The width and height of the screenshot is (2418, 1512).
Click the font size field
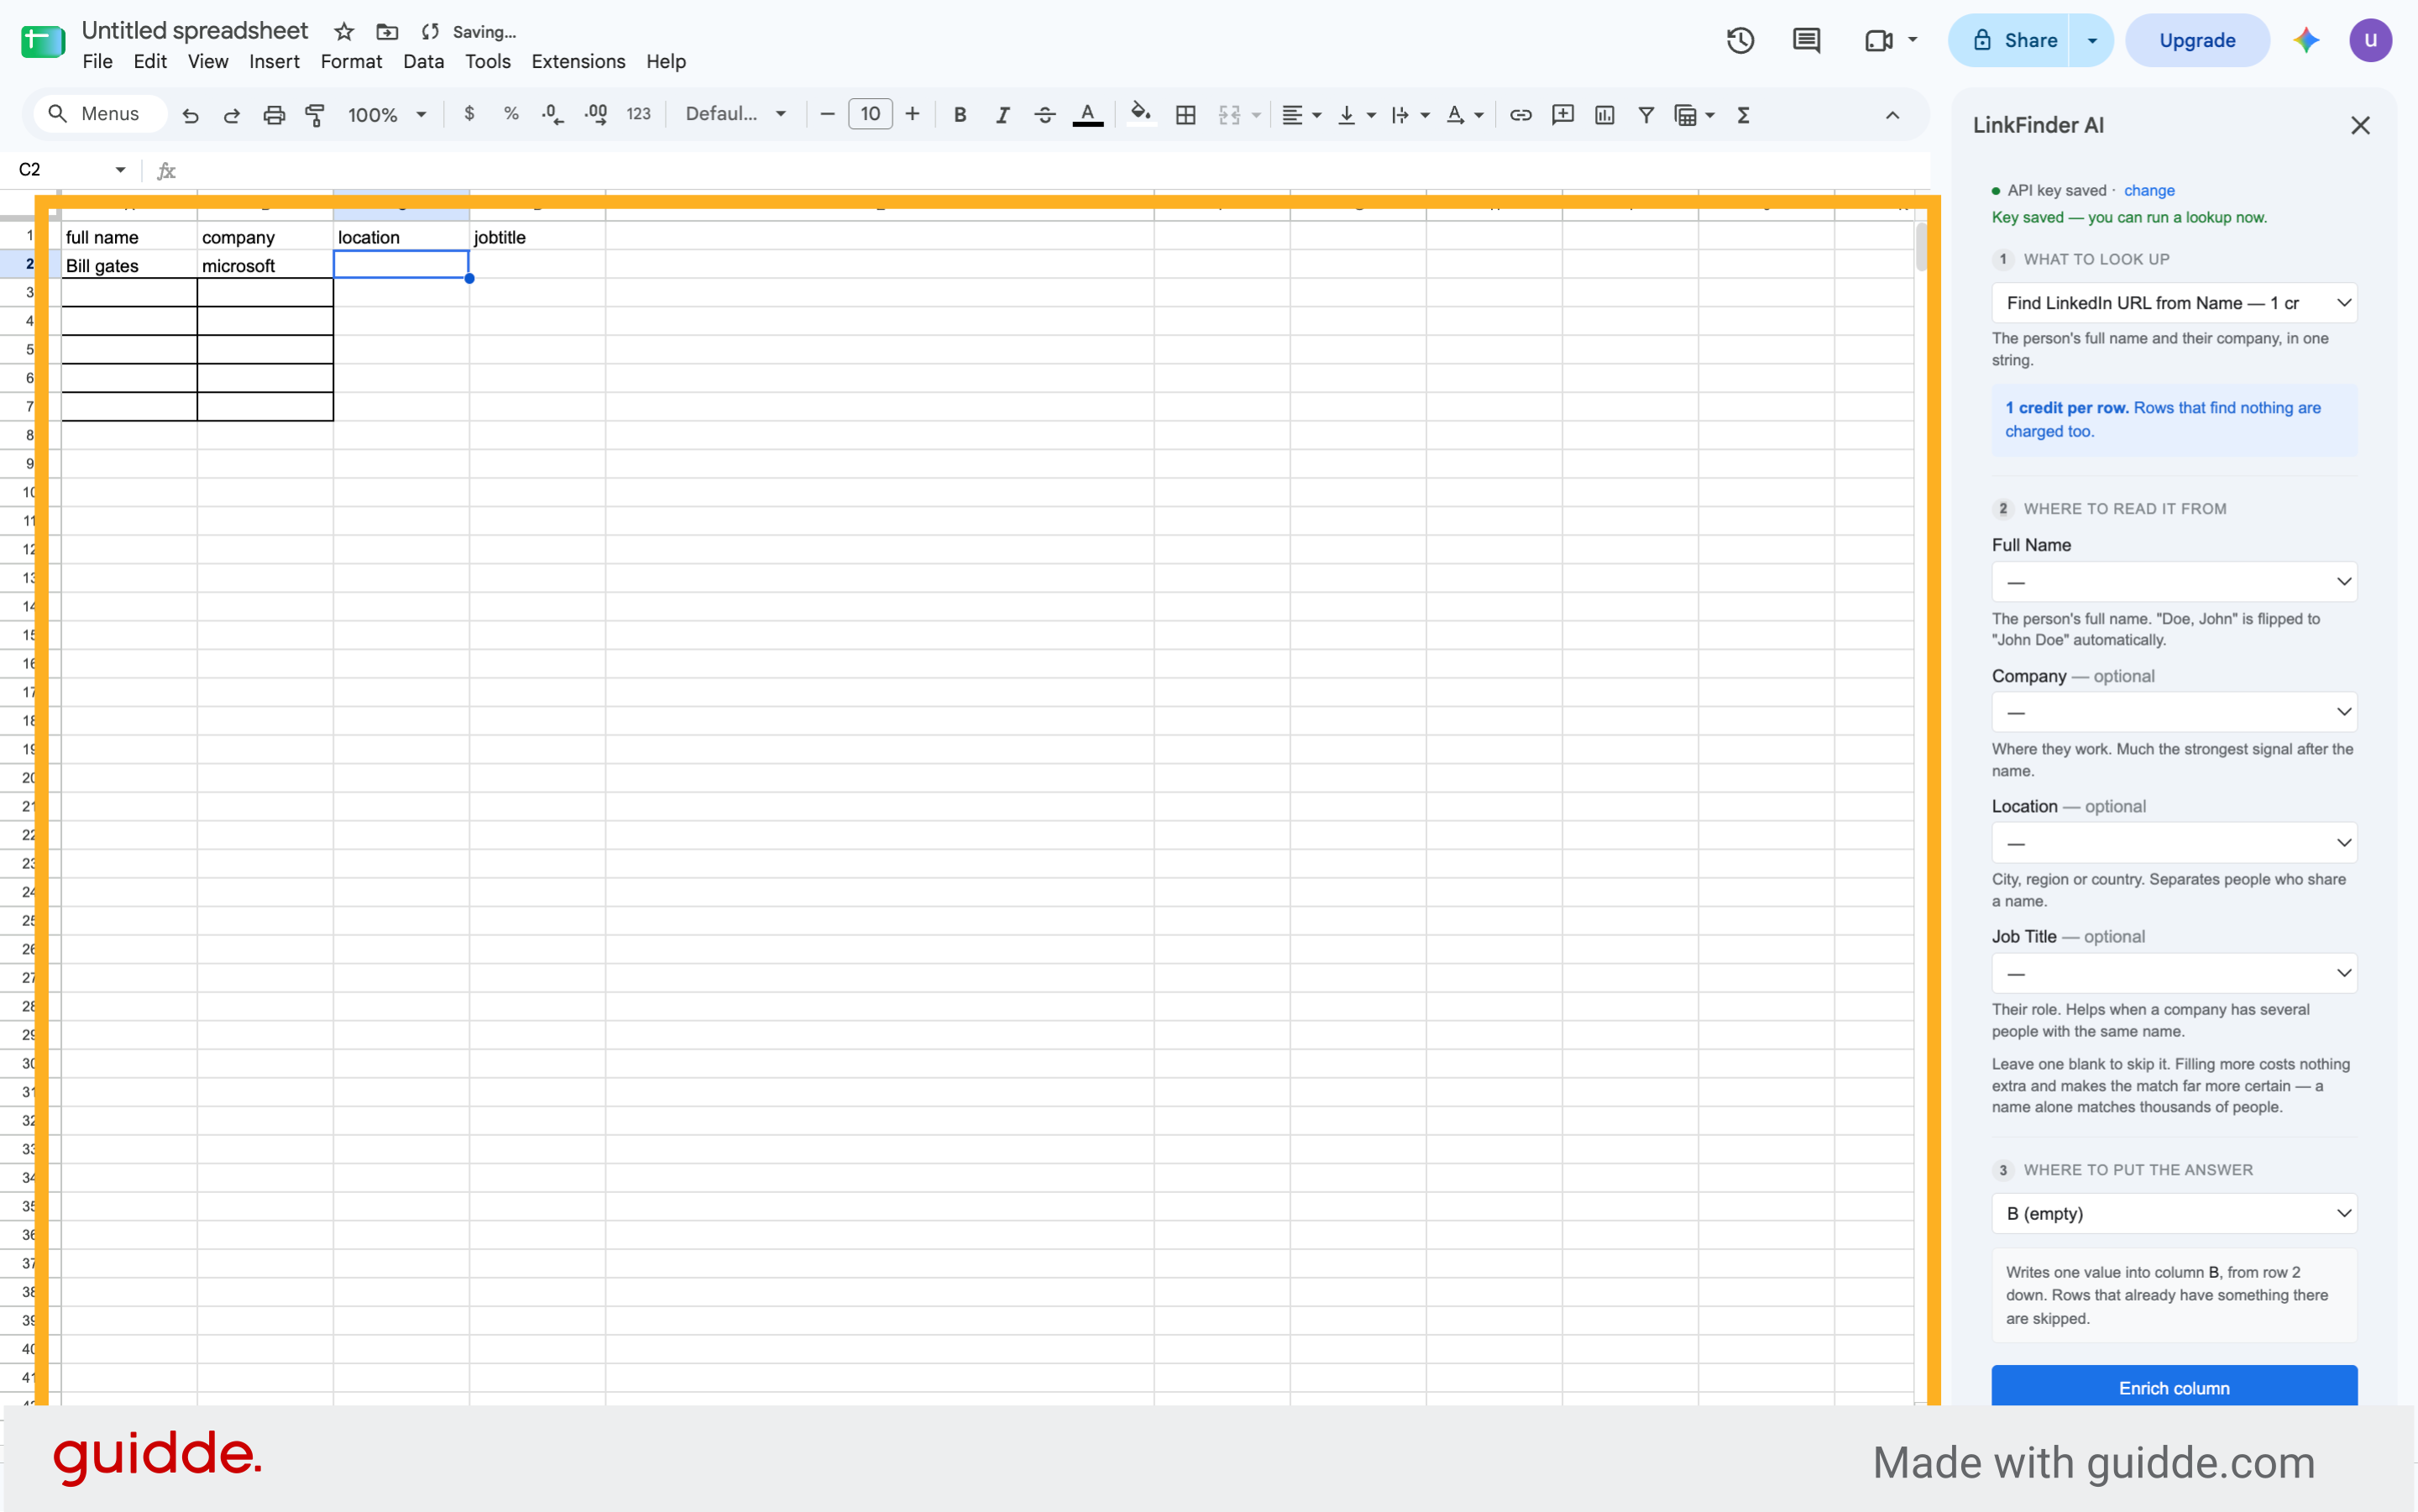[x=870, y=114]
